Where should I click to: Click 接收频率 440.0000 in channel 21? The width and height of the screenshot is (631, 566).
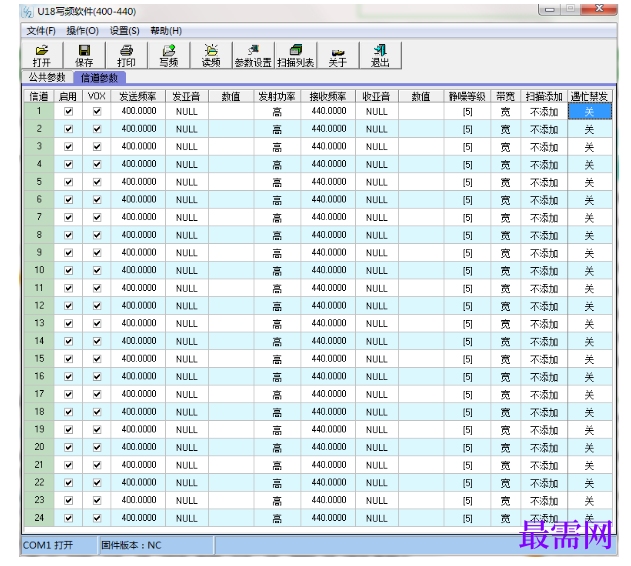[x=328, y=465]
